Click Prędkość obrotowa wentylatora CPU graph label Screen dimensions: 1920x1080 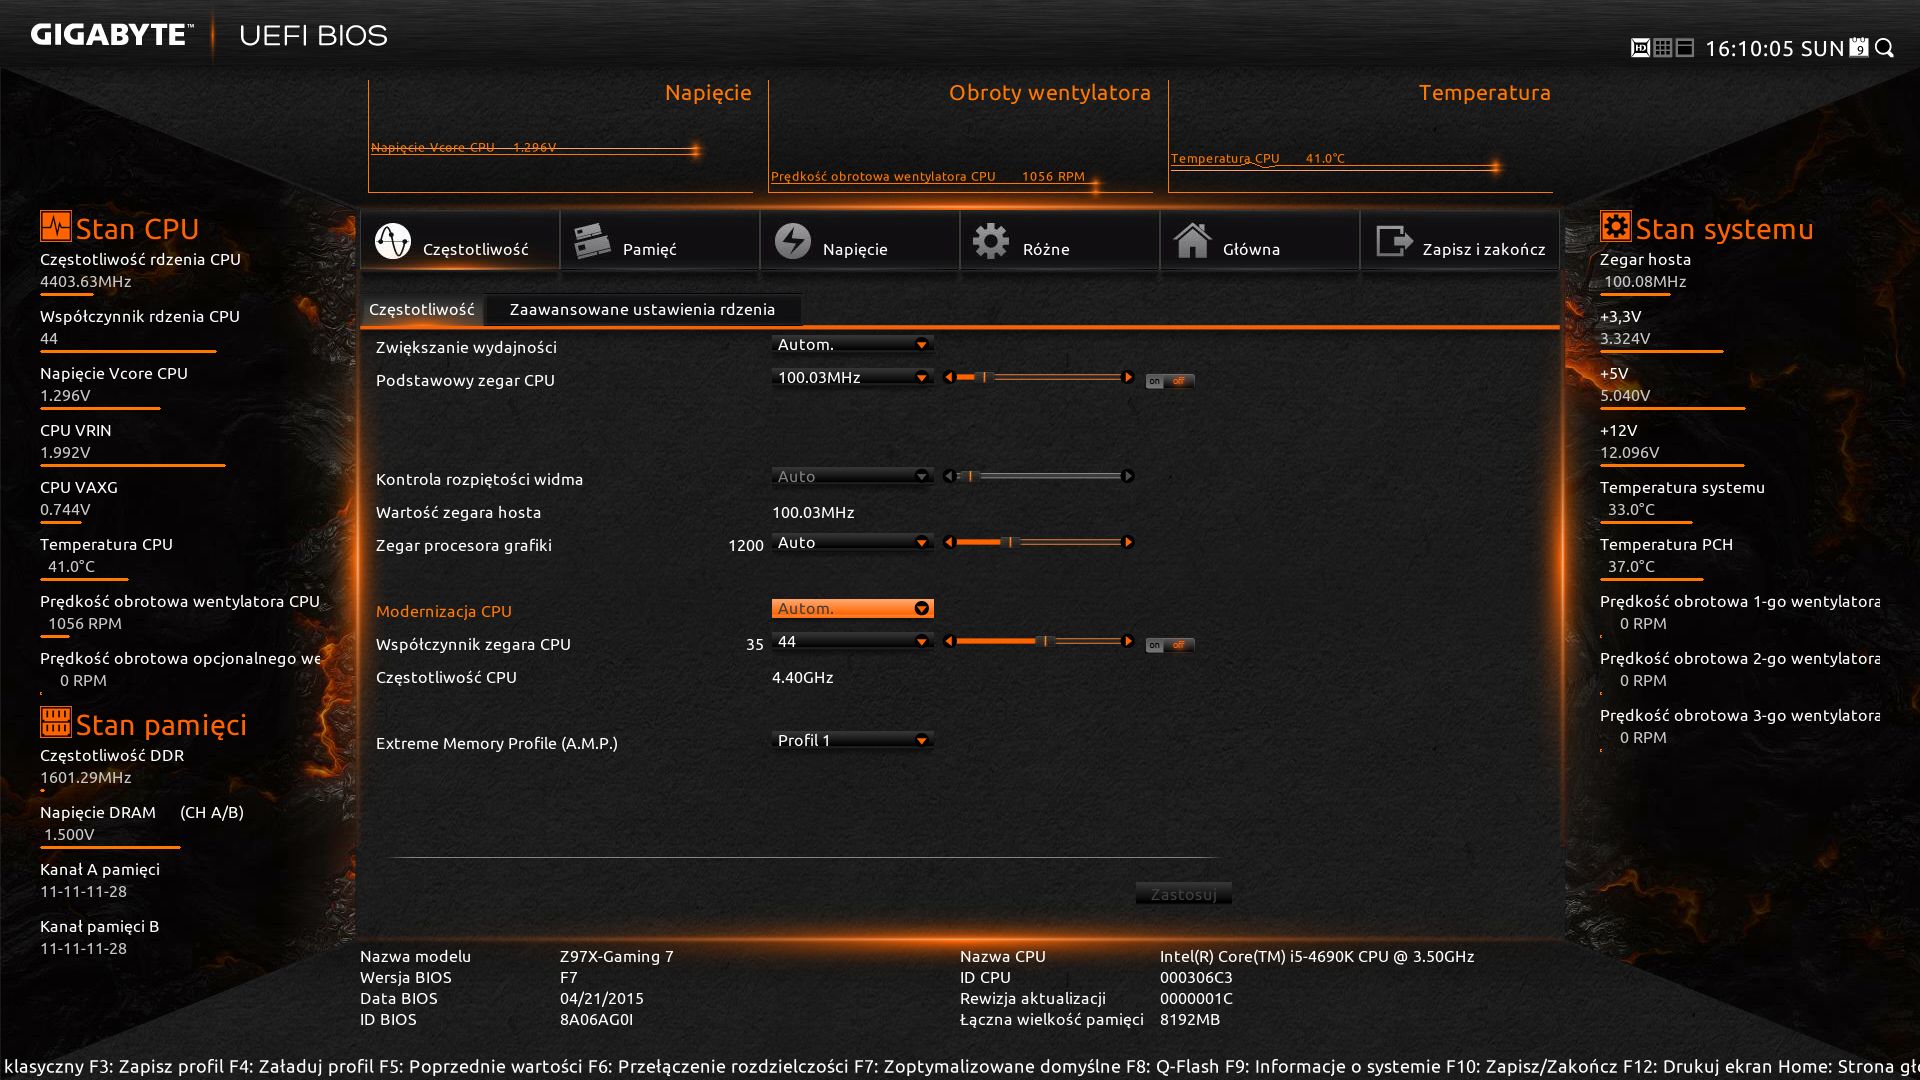click(x=883, y=177)
